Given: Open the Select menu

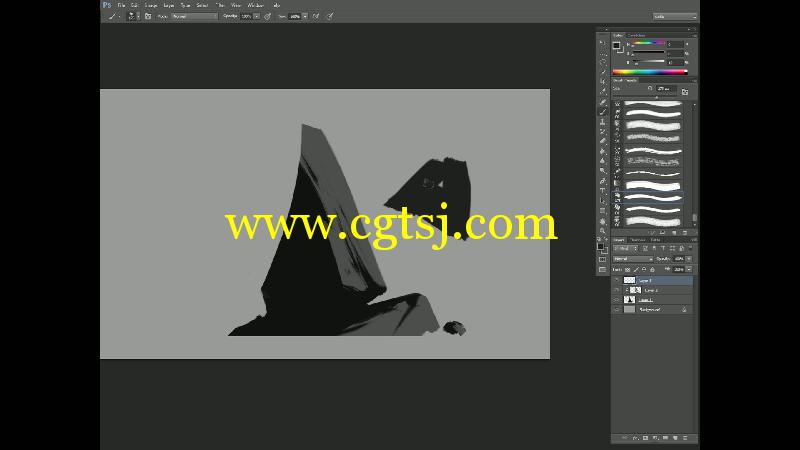Looking at the screenshot, I should pyautogui.click(x=202, y=5).
